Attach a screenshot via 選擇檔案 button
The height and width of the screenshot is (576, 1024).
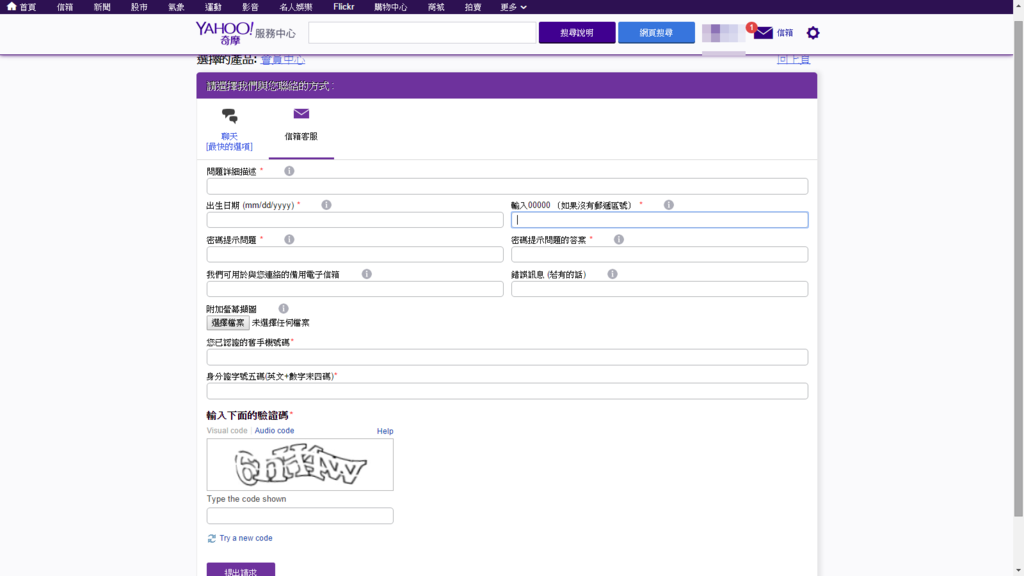pos(230,322)
